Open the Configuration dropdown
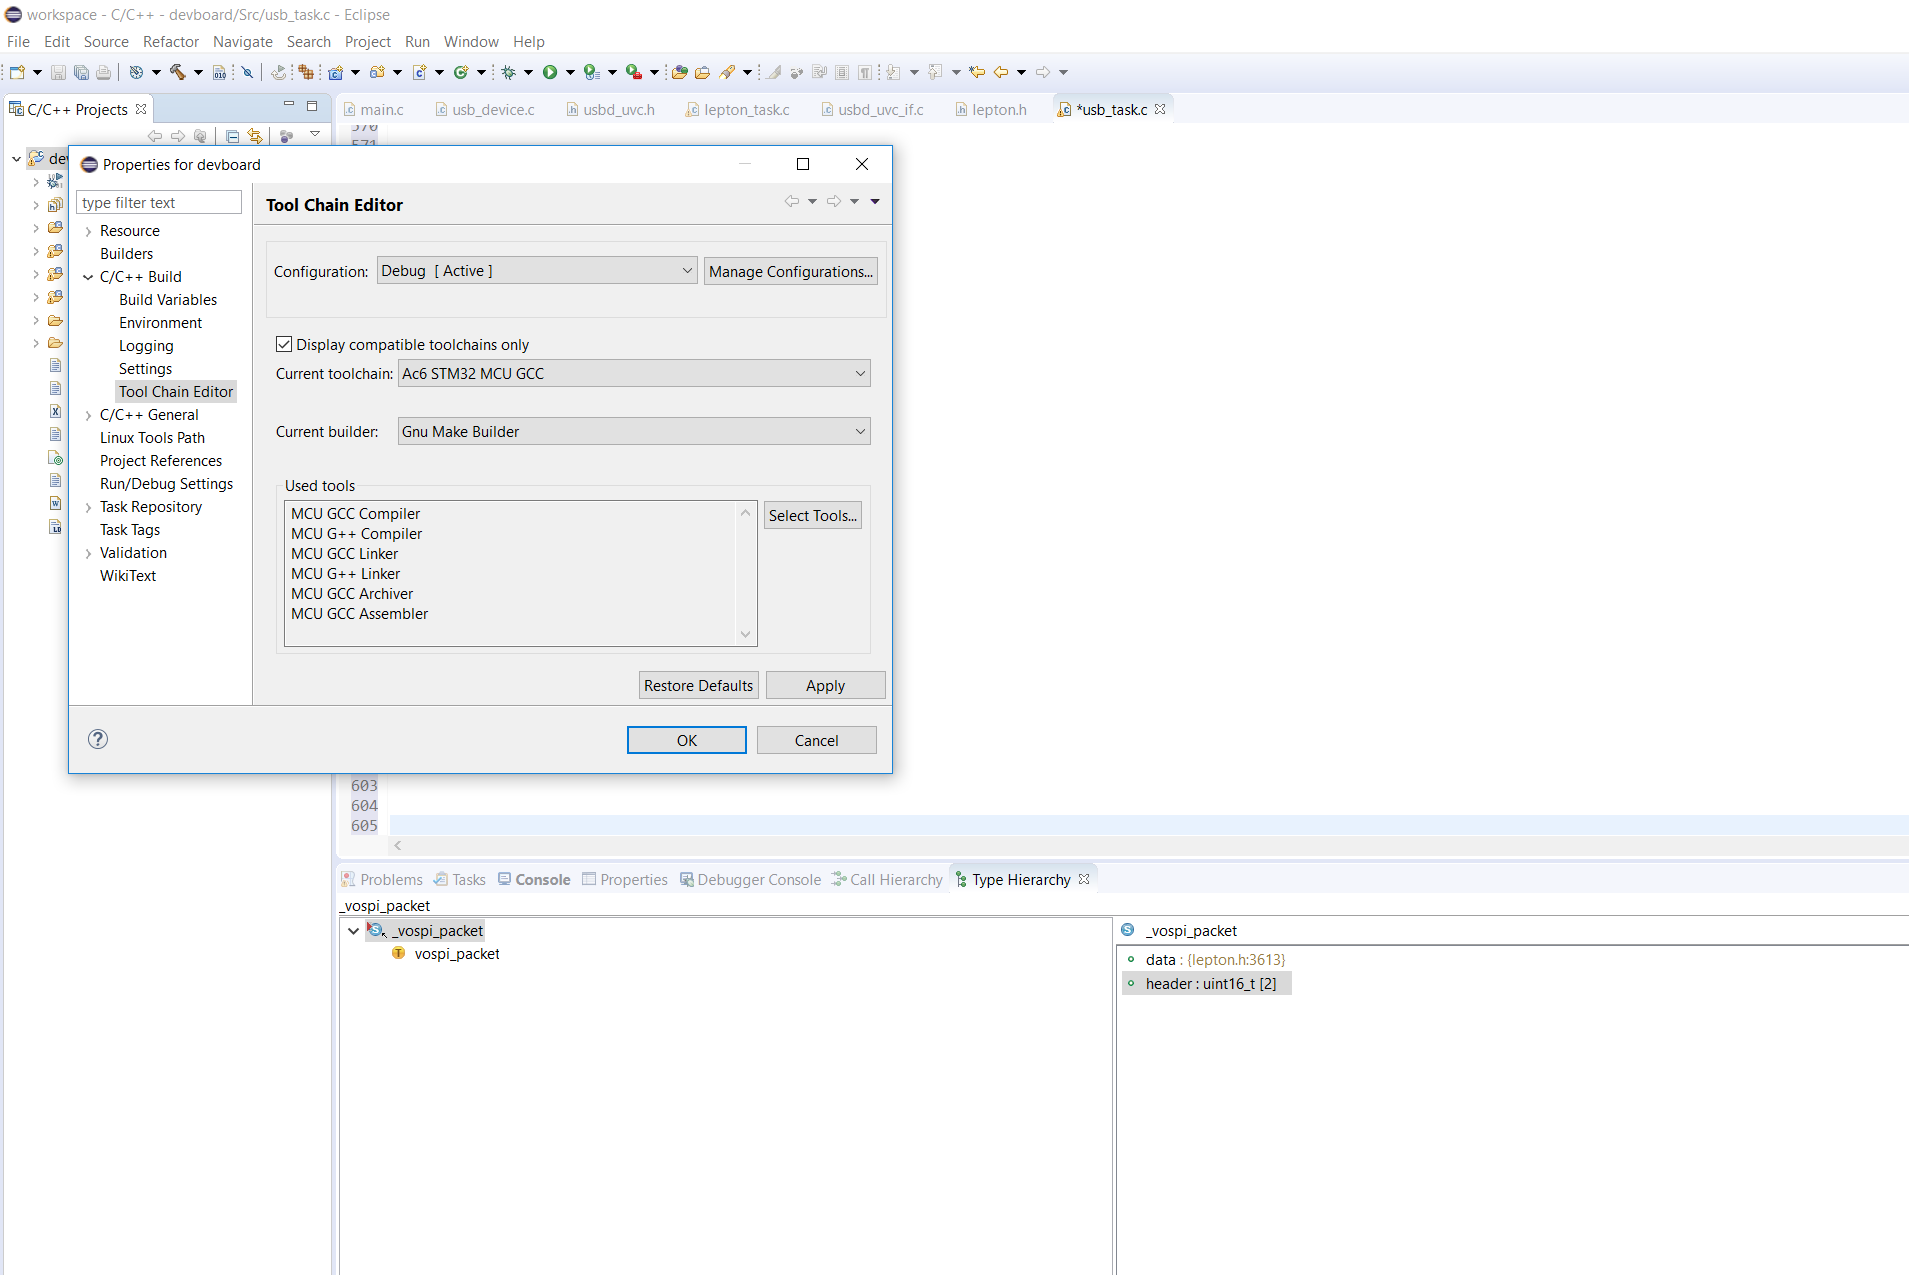This screenshot has height=1275, width=1909. tap(537, 271)
